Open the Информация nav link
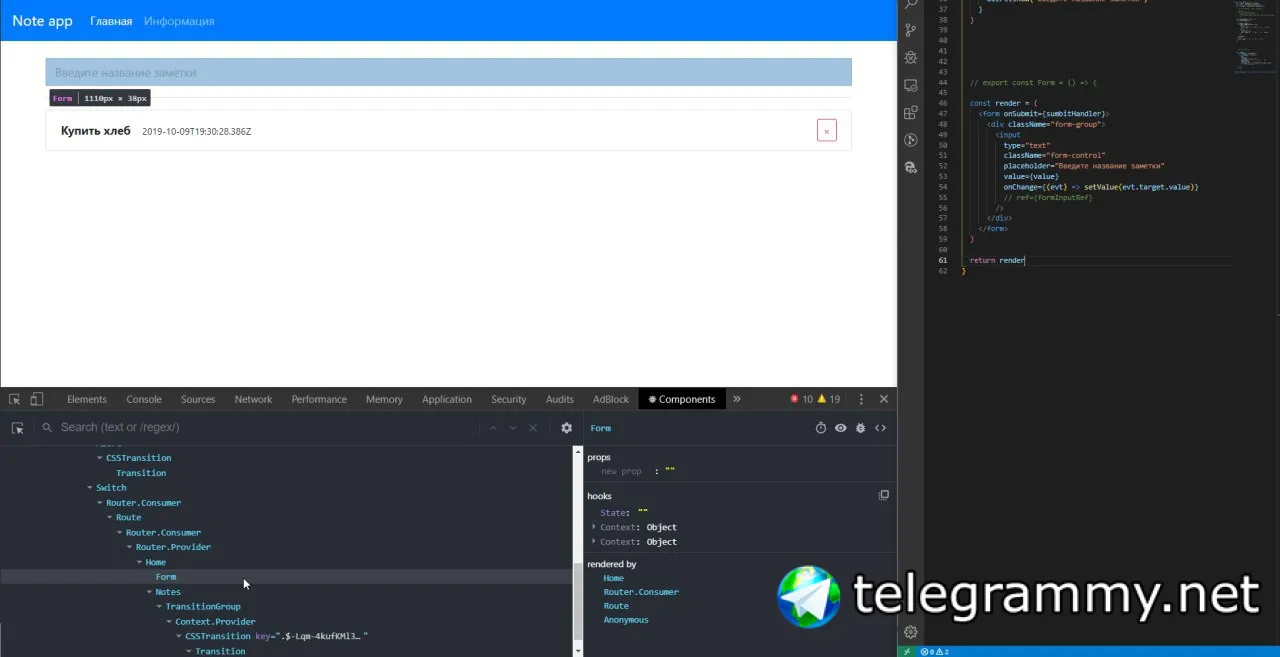The height and width of the screenshot is (657, 1280). (x=179, y=21)
